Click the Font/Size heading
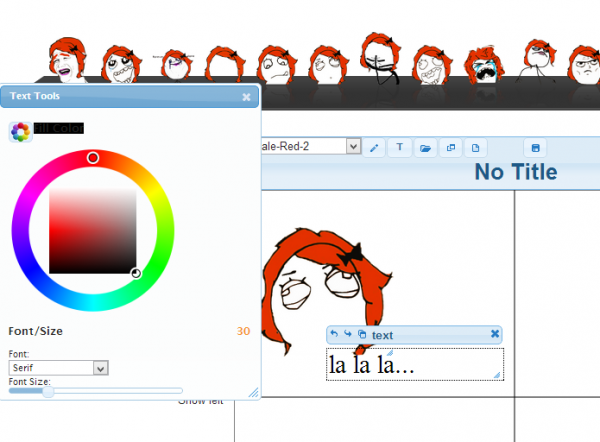Image resolution: width=600 pixels, height=442 pixels. click(36, 331)
